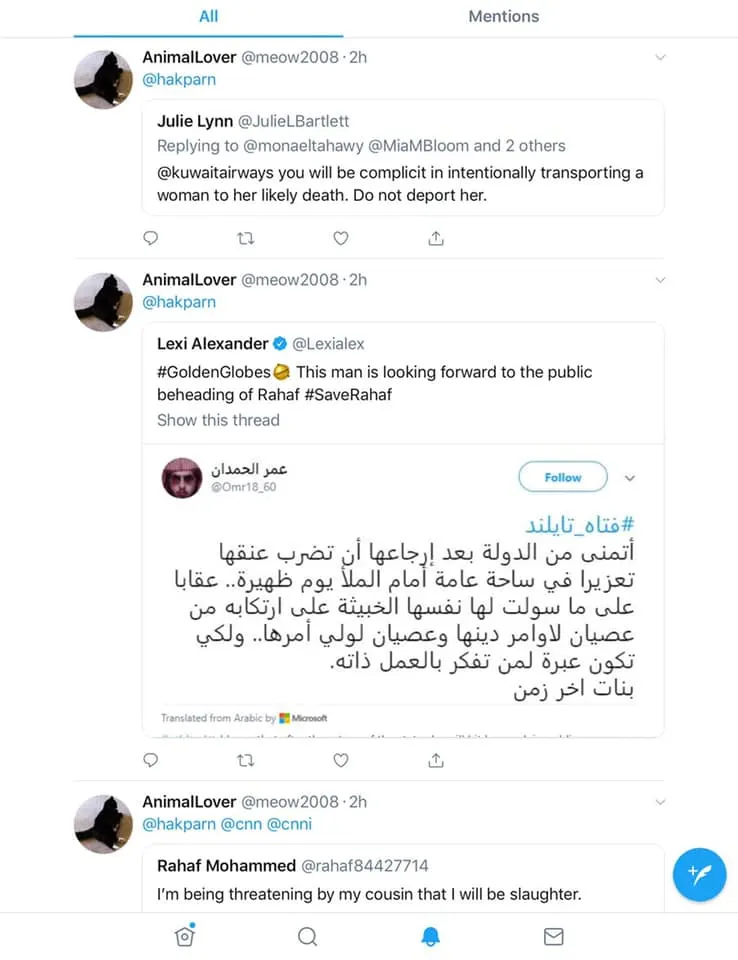Expand options chevron on first AnimalLover tweet
Image resolution: width=738 pixels, height=960 pixels.
tap(660, 58)
